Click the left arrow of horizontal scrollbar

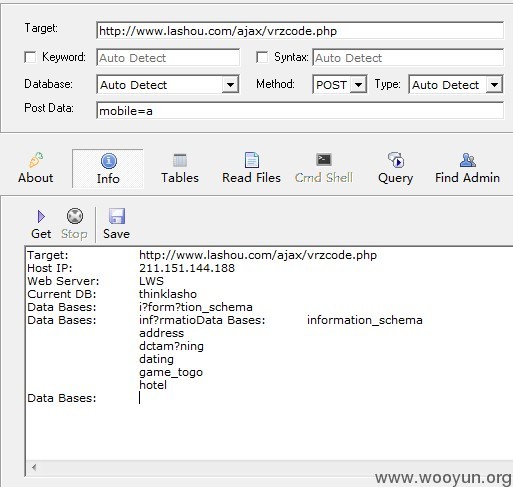(34, 467)
